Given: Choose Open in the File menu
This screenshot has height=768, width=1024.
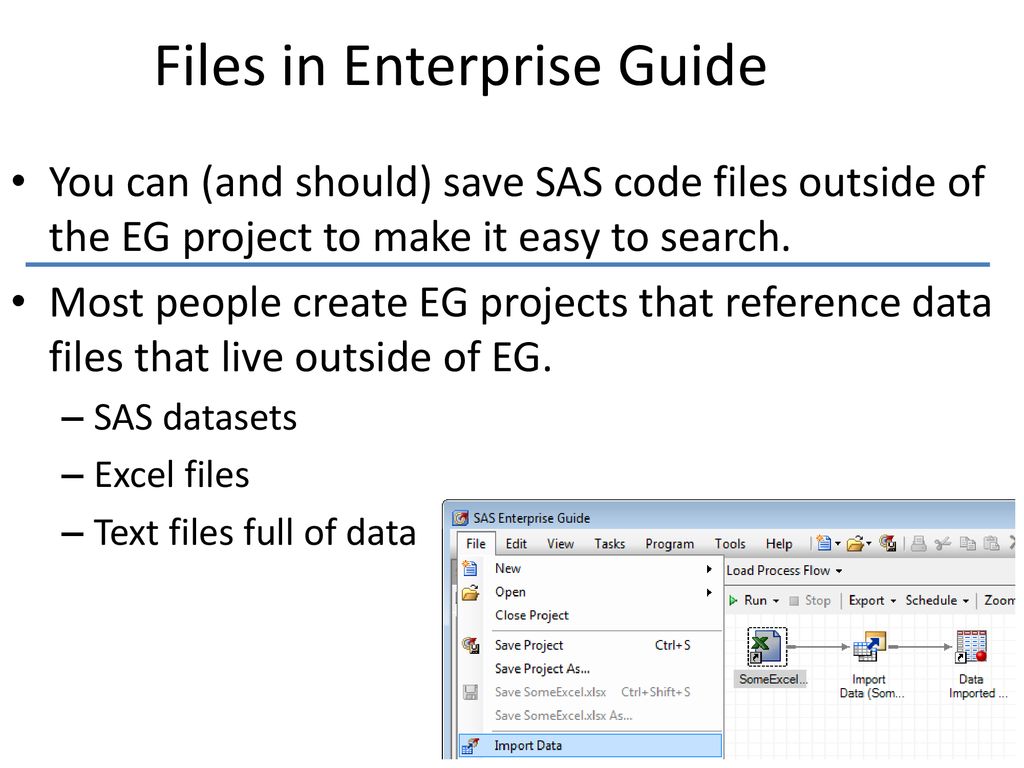Looking at the screenshot, I should pos(590,592).
